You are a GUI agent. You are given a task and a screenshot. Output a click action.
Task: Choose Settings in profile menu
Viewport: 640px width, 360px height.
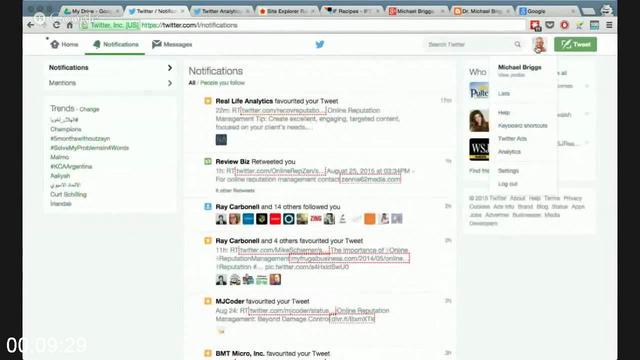508,171
